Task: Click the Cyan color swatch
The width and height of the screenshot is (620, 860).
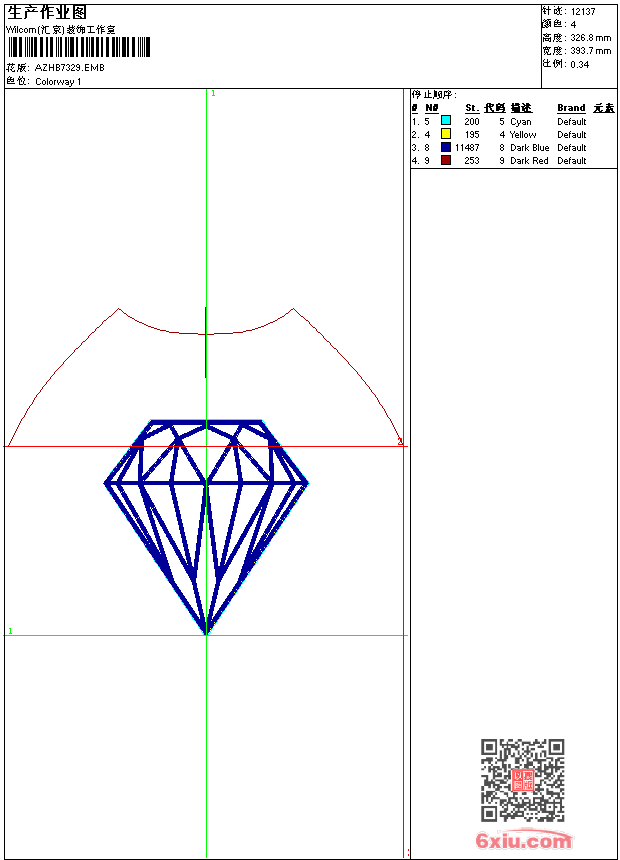Action: pos(446,121)
